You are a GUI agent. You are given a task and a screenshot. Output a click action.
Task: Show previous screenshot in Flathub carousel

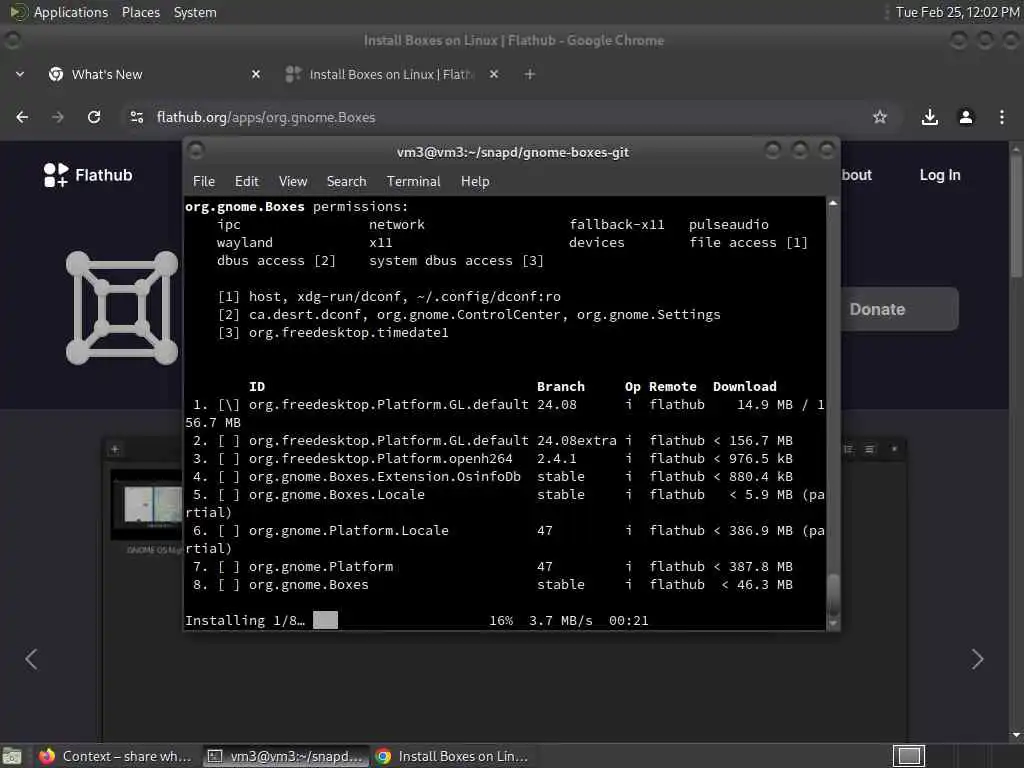pos(31,659)
